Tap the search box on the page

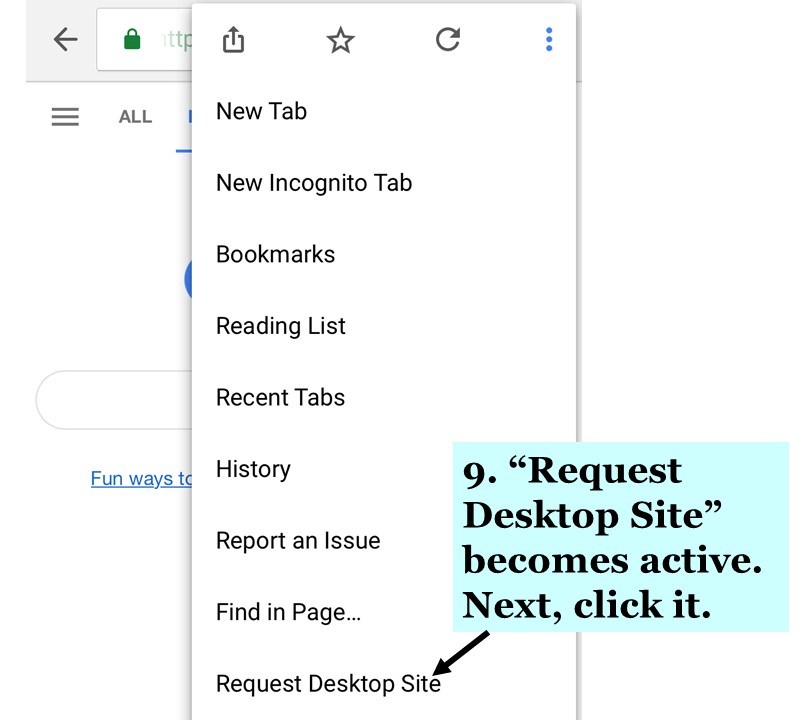pyautogui.click(x=114, y=400)
